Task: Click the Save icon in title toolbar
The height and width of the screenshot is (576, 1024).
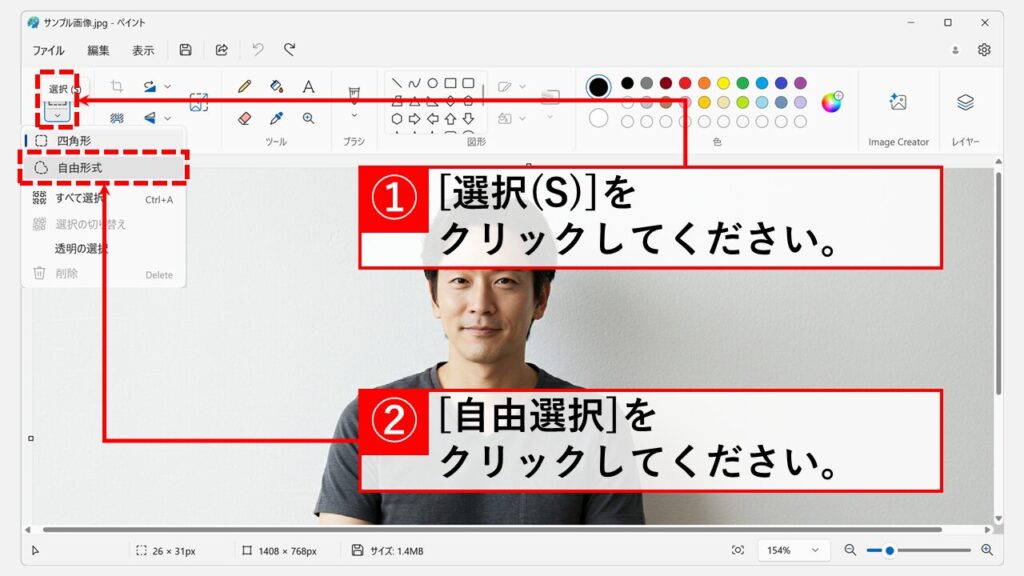Action: [185, 50]
